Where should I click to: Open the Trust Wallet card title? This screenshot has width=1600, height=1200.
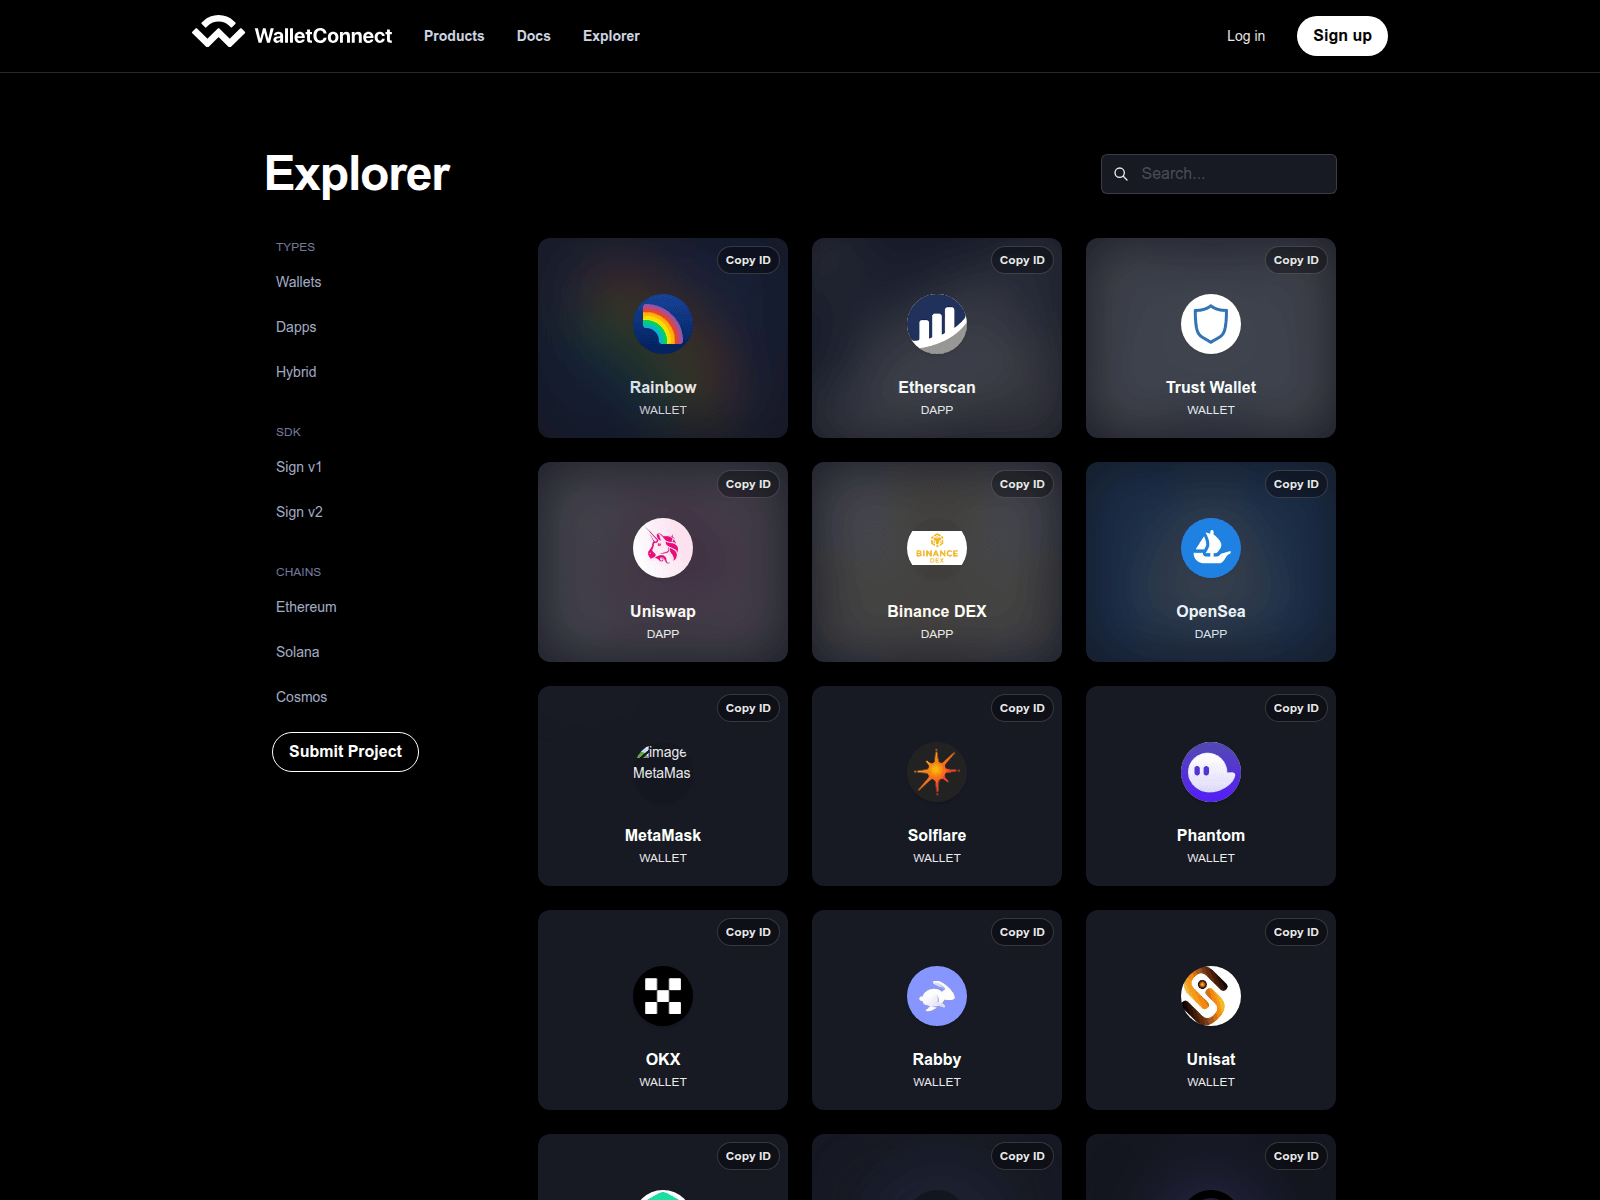tap(1211, 387)
